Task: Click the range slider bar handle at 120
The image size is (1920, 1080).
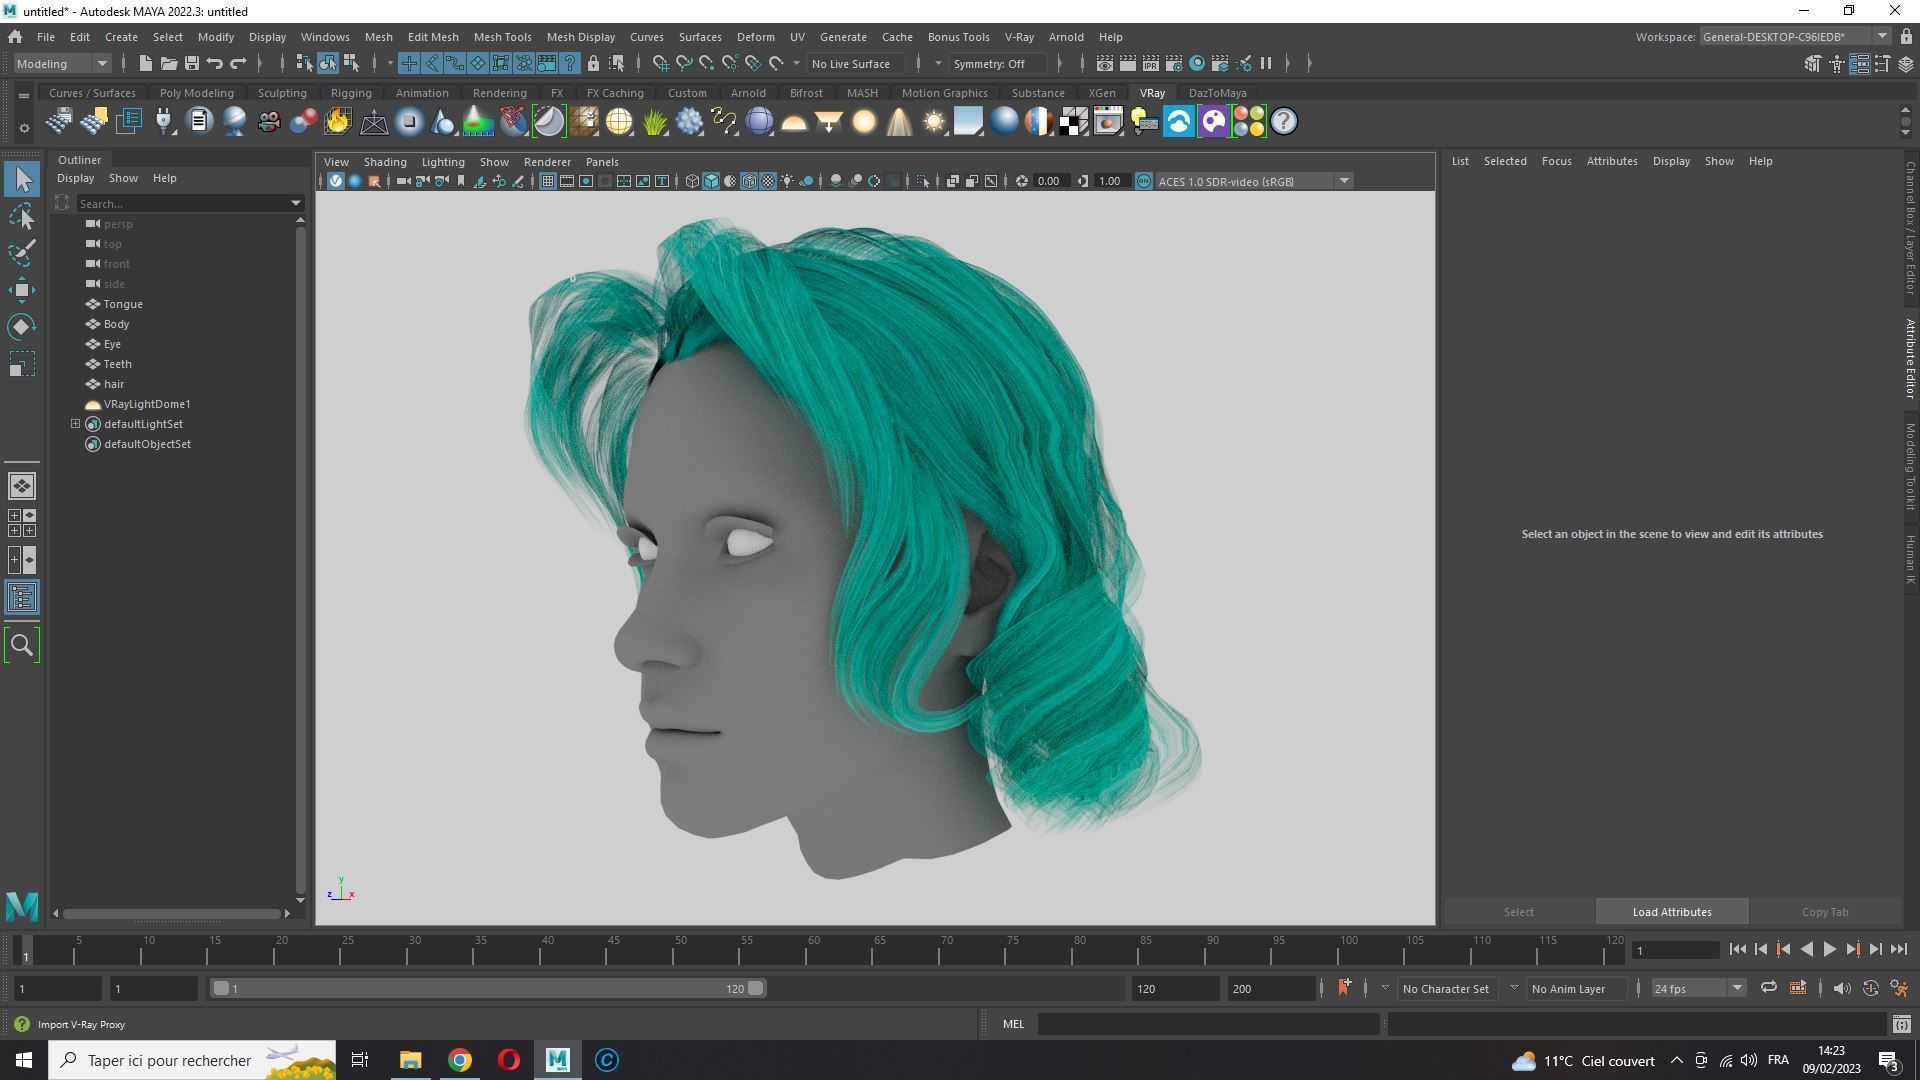Action: tap(756, 989)
